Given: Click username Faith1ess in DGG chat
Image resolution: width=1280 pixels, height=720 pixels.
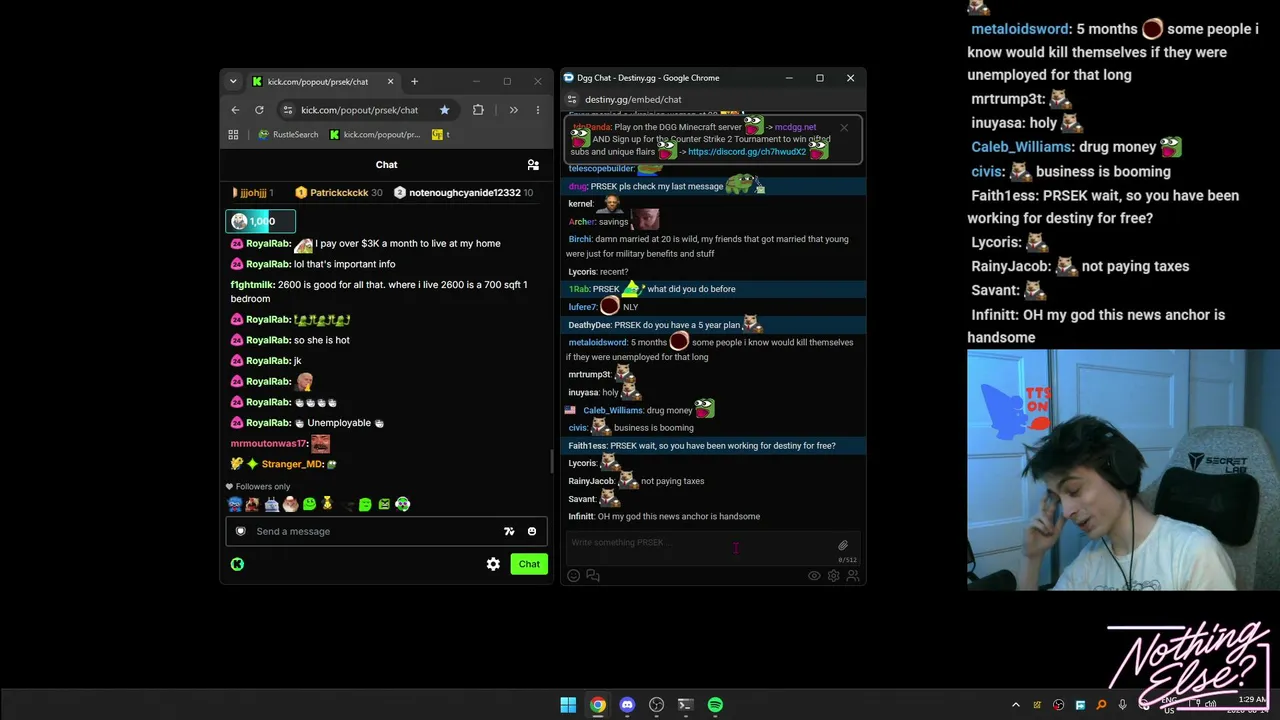Looking at the screenshot, I should (588, 446).
